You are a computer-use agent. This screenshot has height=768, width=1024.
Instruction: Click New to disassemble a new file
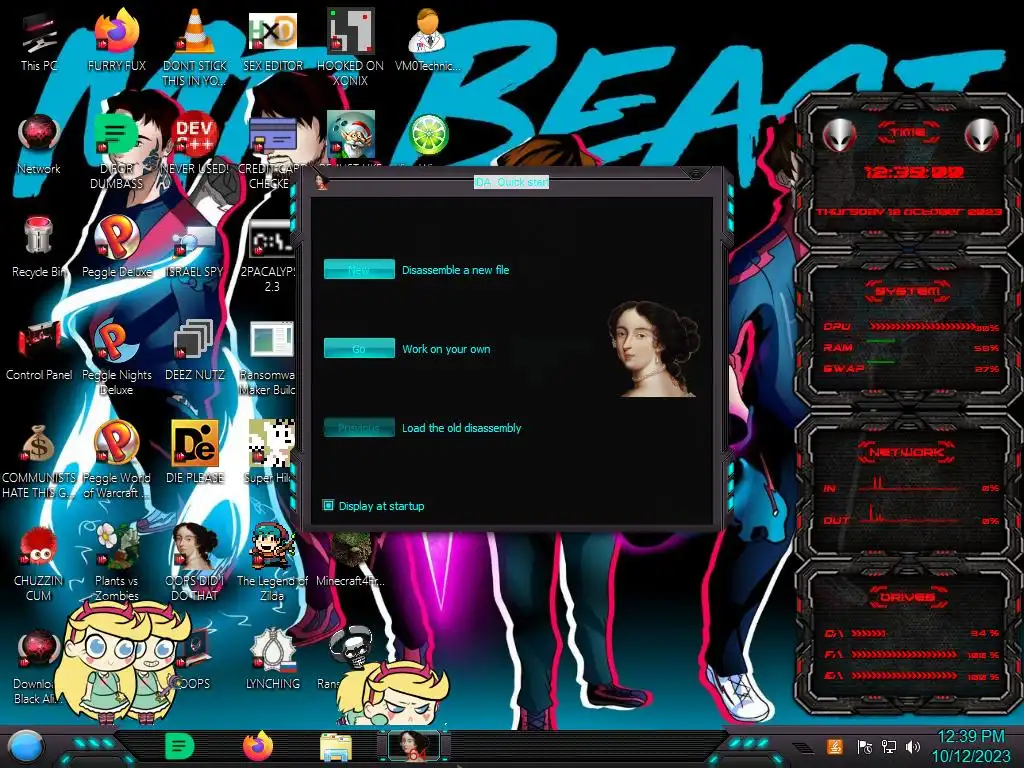[359, 269]
